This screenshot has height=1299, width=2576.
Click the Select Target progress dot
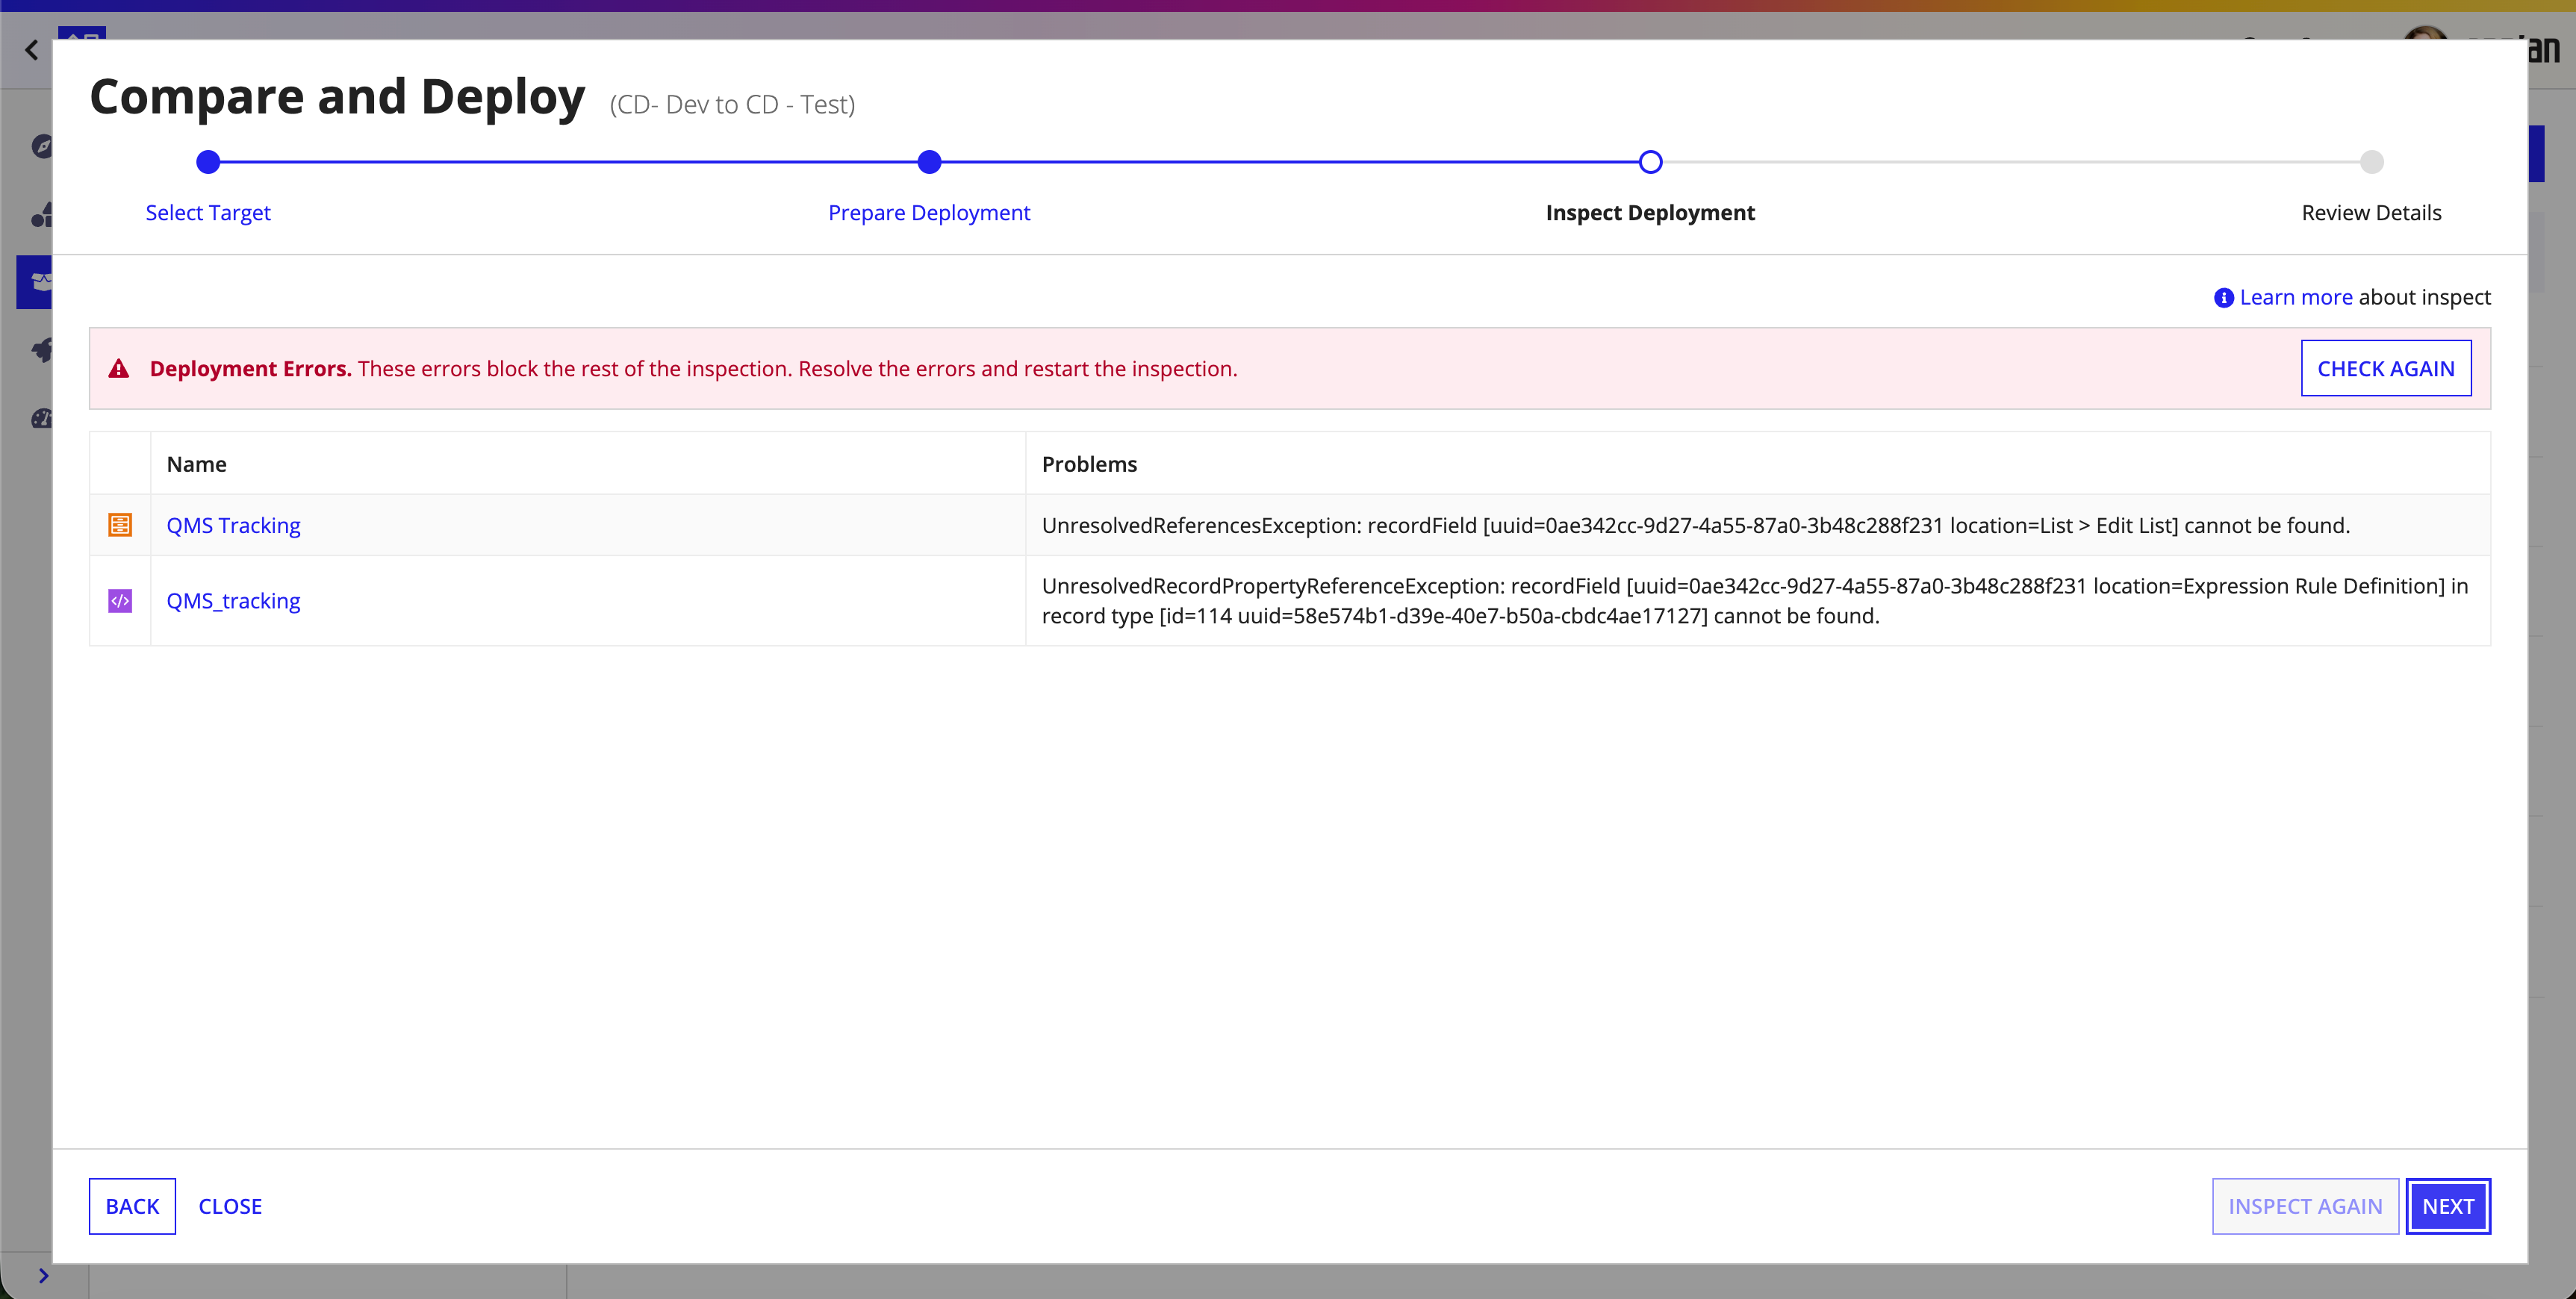(x=208, y=162)
